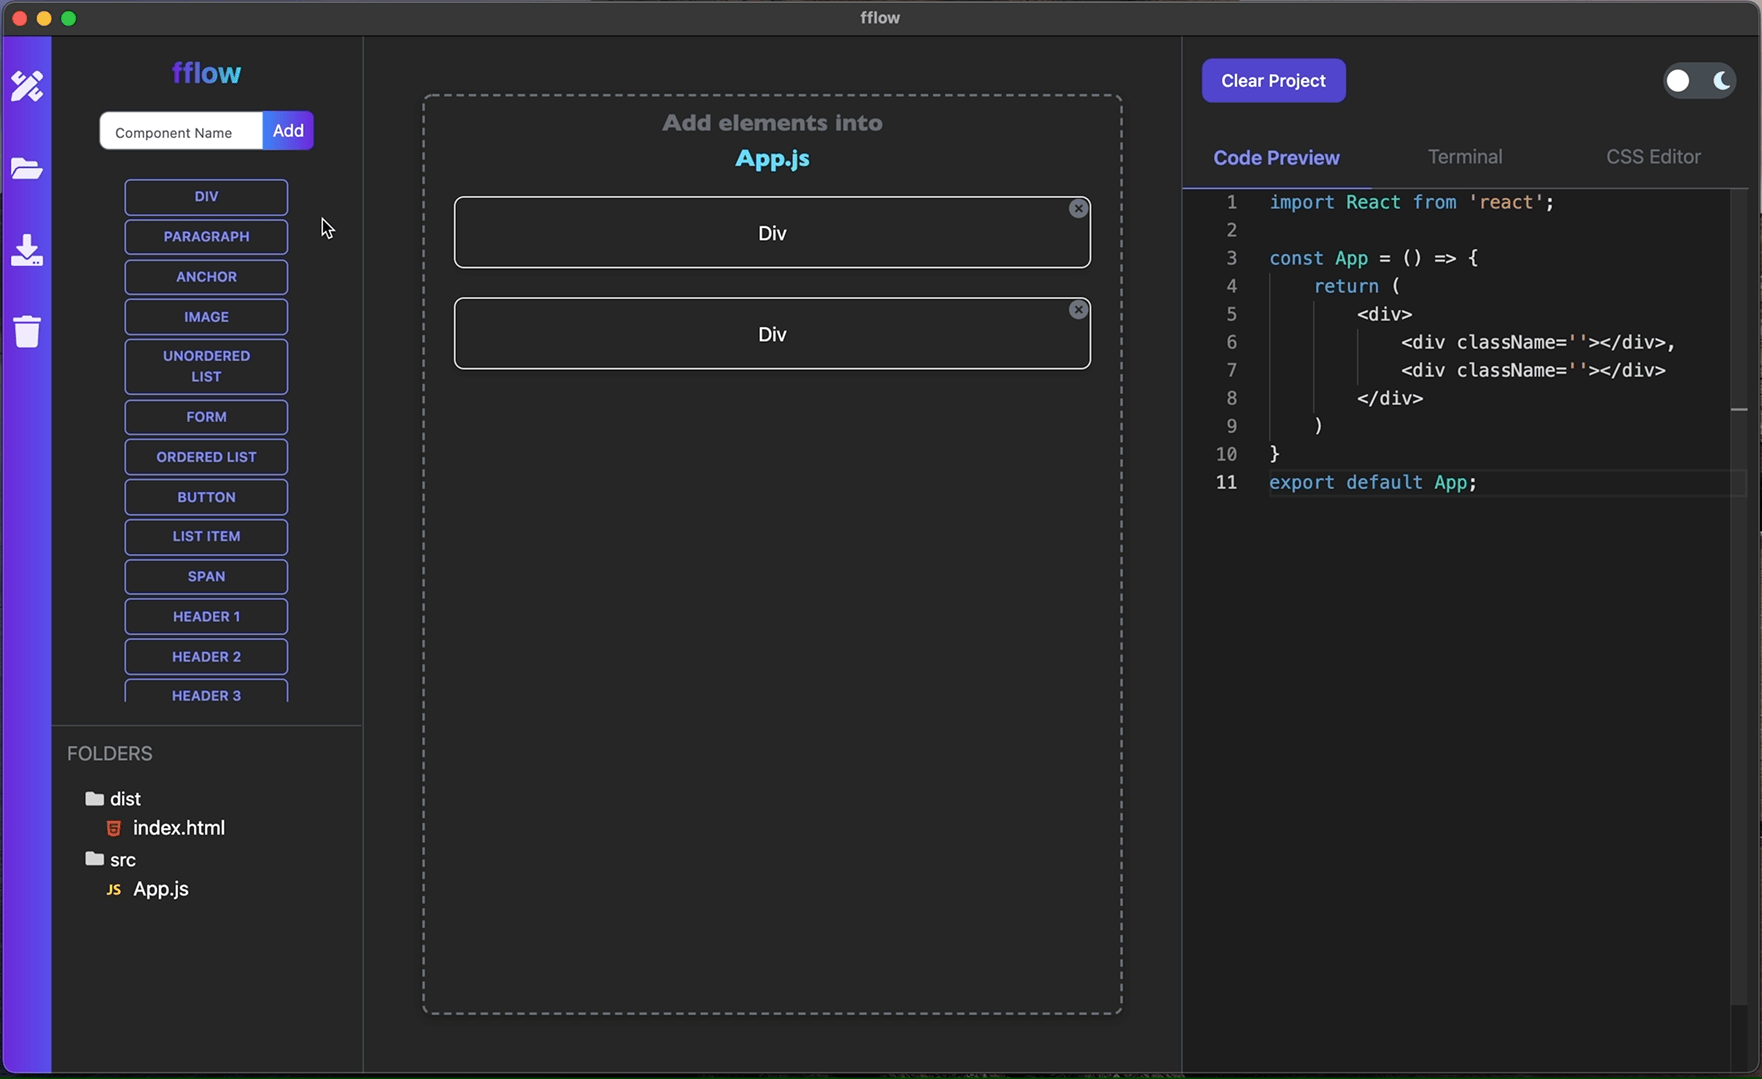Click the trash can icon in sidebar
The image size is (1762, 1079).
[x=27, y=331]
